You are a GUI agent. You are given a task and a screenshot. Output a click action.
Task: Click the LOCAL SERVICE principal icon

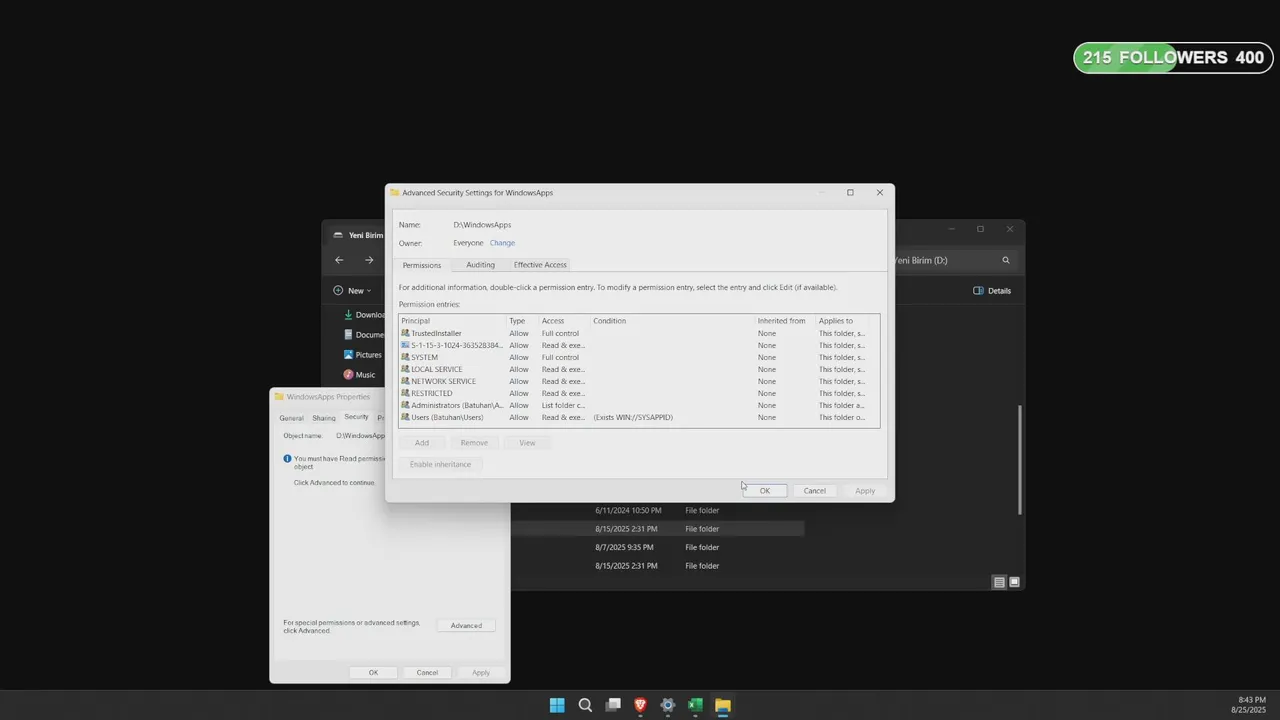point(405,369)
